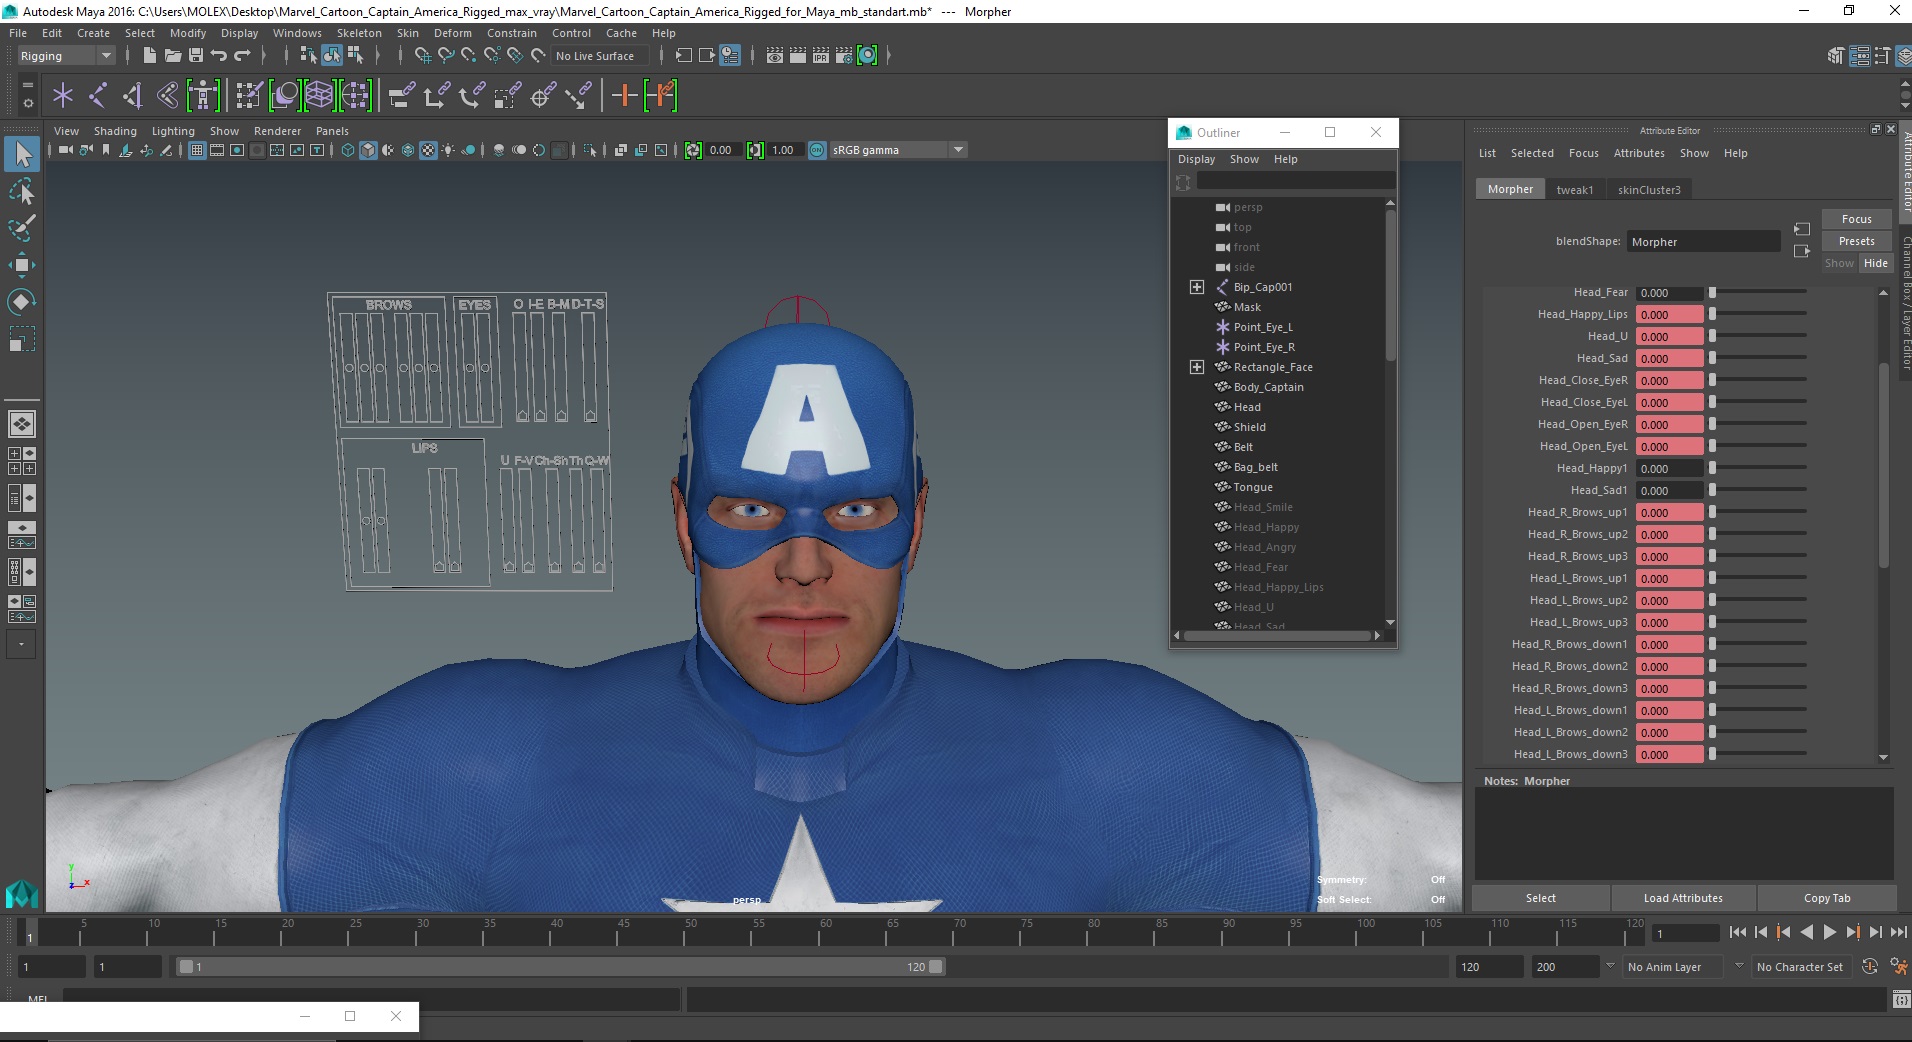Click the Create Joint shelf icon
Viewport: 1912px width, 1042px height.
tap(98, 96)
